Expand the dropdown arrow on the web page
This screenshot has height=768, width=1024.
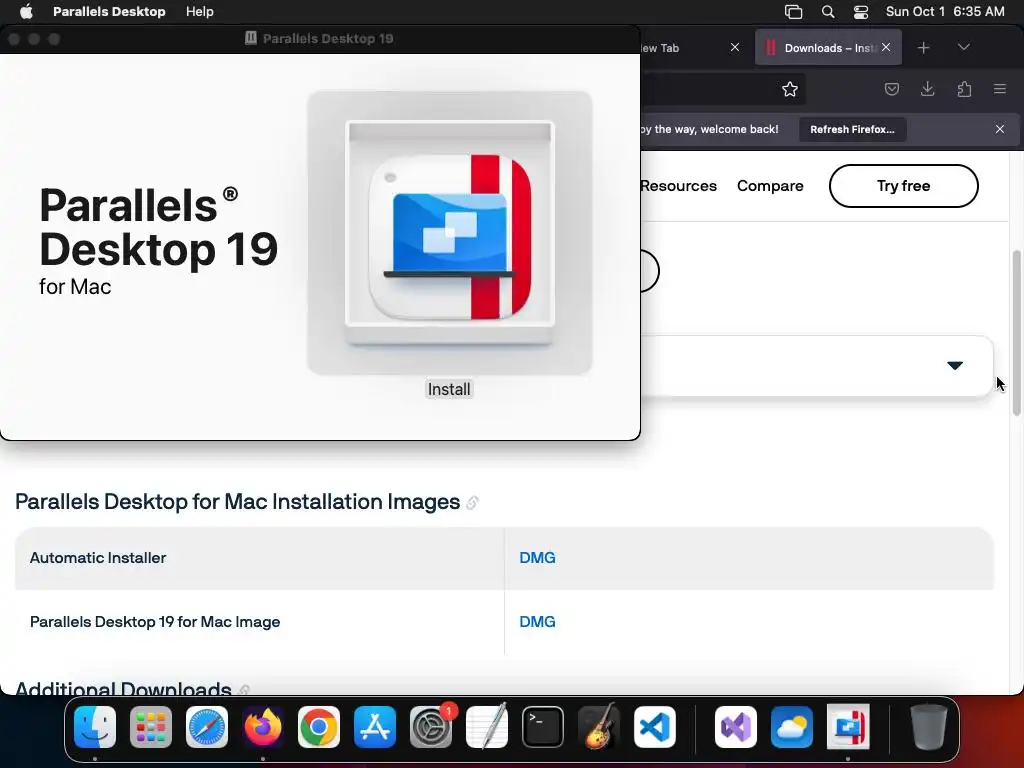[955, 366]
